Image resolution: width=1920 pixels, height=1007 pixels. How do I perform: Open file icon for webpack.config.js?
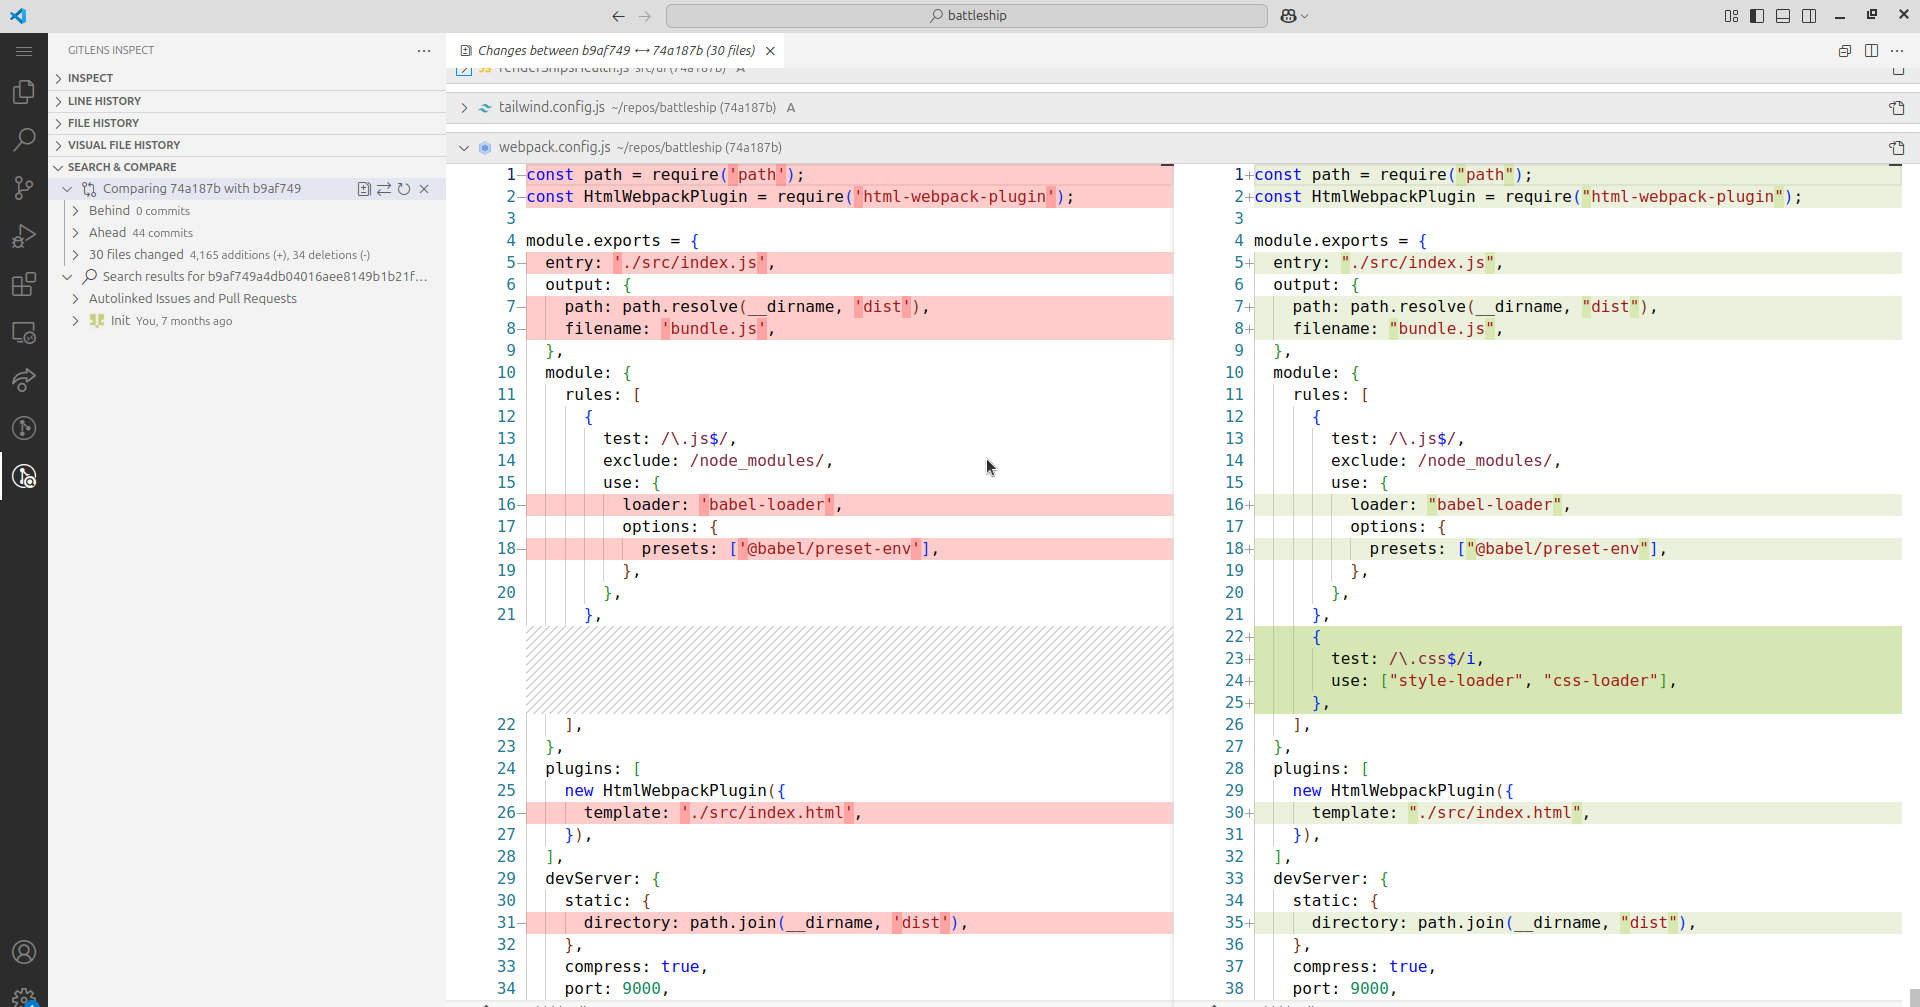tap(1896, 148)
